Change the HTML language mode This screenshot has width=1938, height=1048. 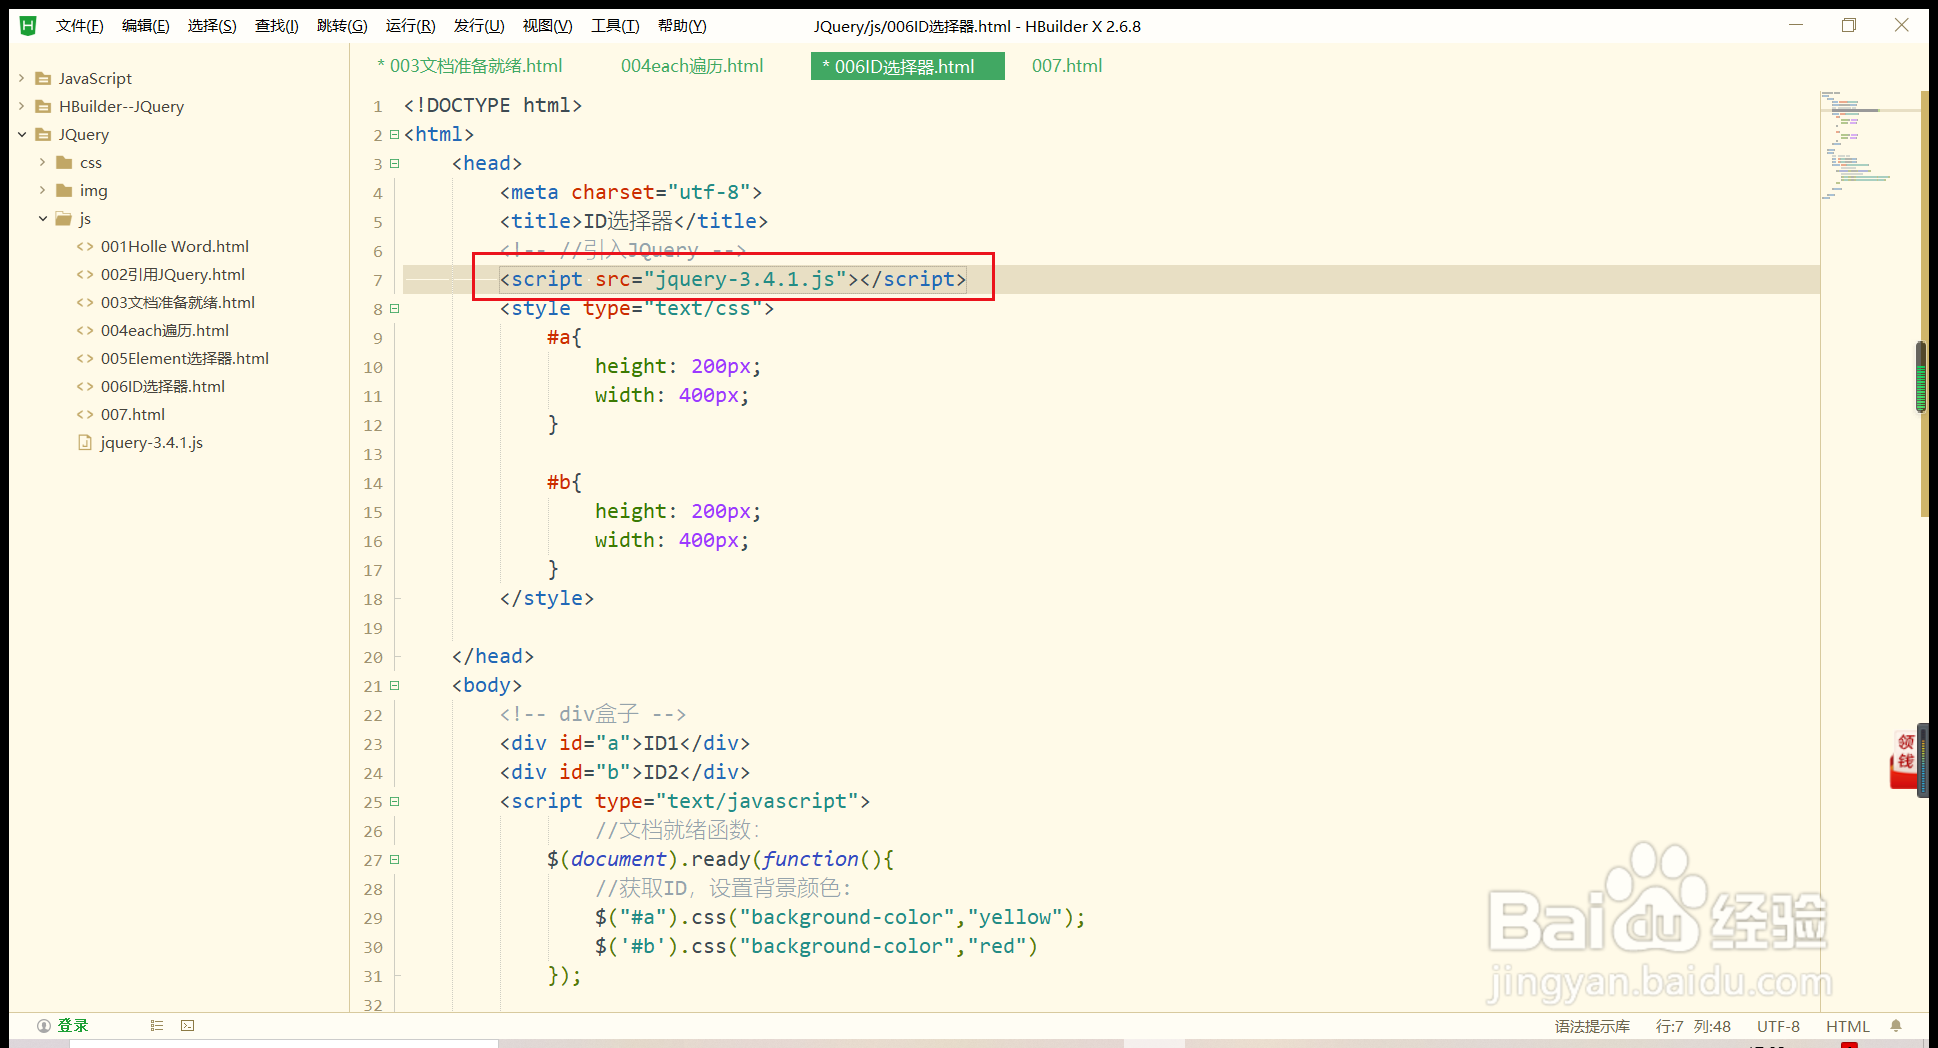pyautogui.click(x=1847, y=1026)
